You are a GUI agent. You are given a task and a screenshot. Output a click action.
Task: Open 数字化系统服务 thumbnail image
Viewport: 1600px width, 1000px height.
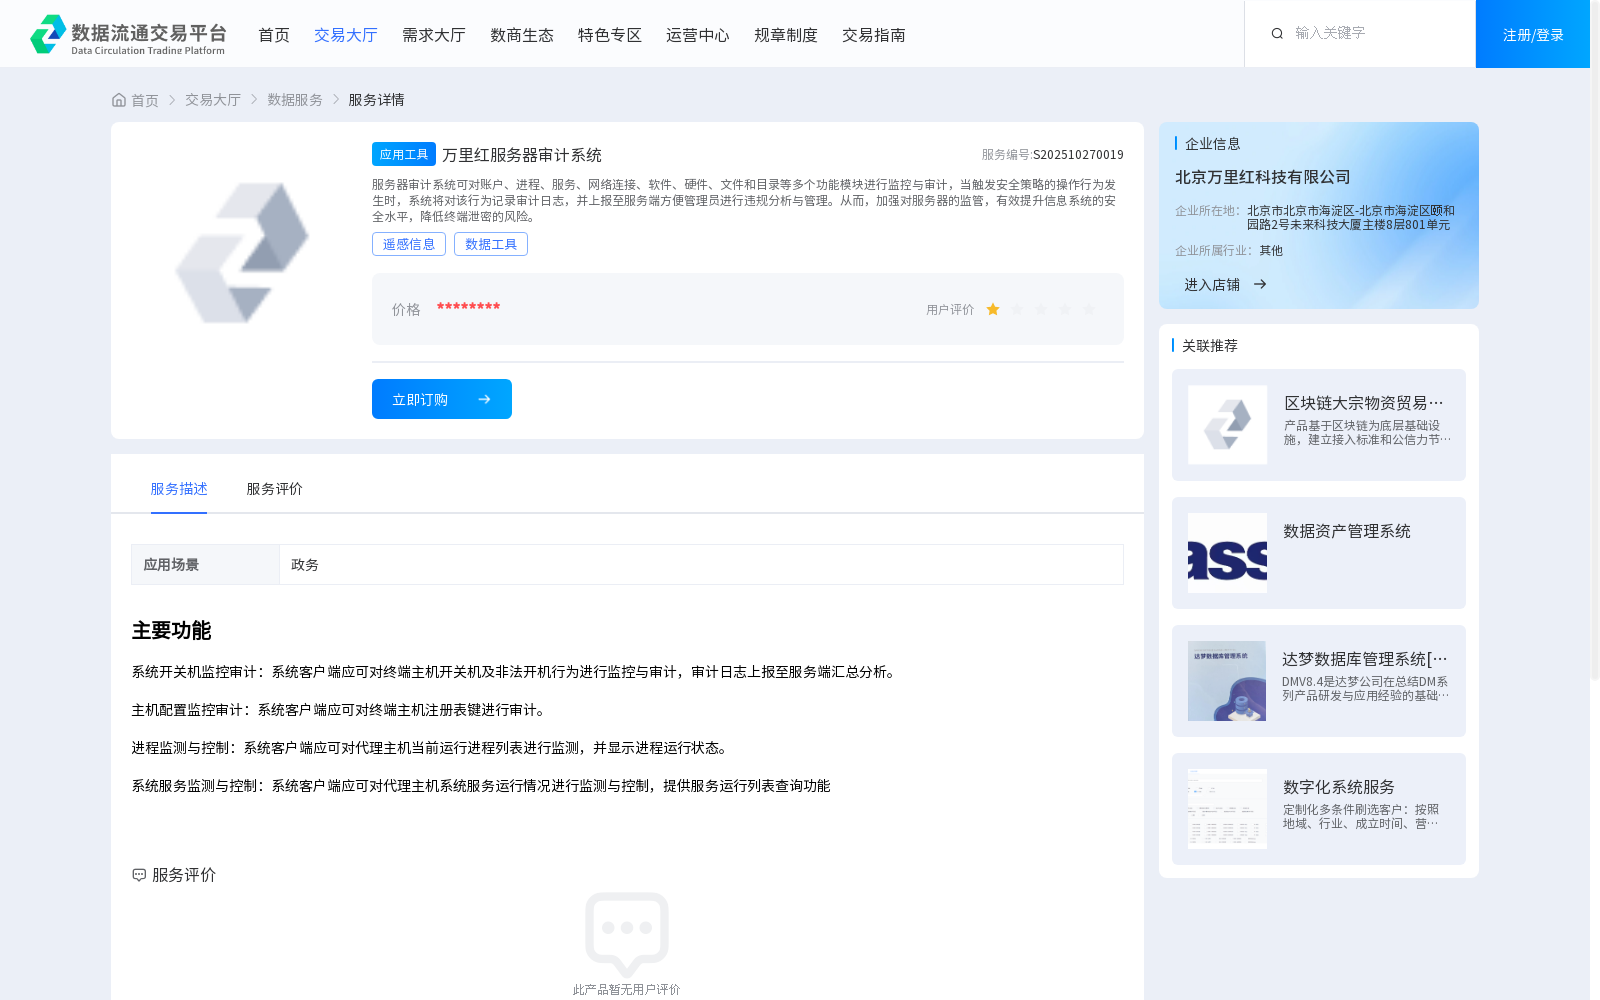point(1227,809)
